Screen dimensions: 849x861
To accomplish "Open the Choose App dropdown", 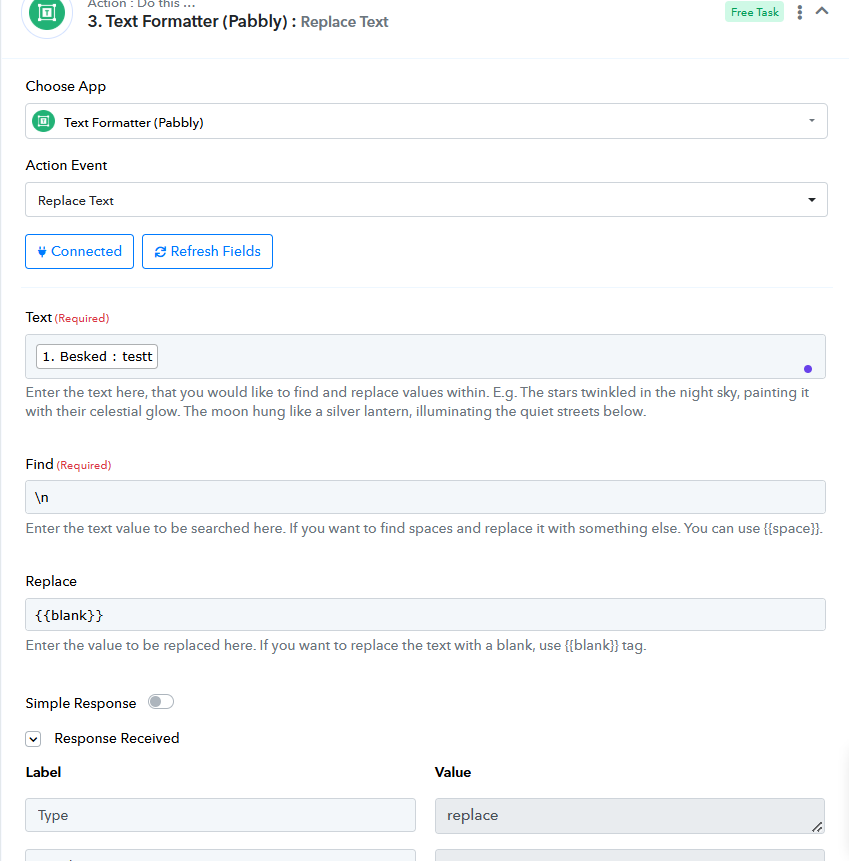I will coord(426,121).
